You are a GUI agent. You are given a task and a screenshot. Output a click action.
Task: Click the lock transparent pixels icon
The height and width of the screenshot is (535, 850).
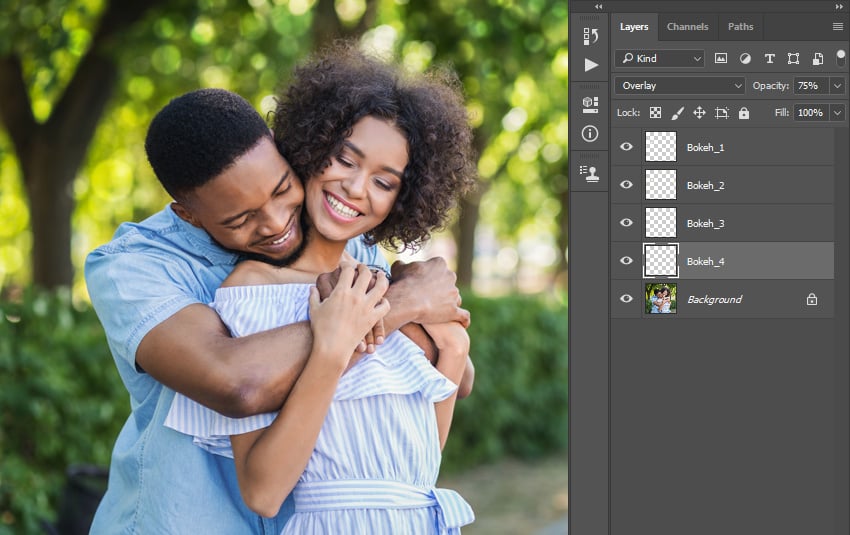coord(655,113)
